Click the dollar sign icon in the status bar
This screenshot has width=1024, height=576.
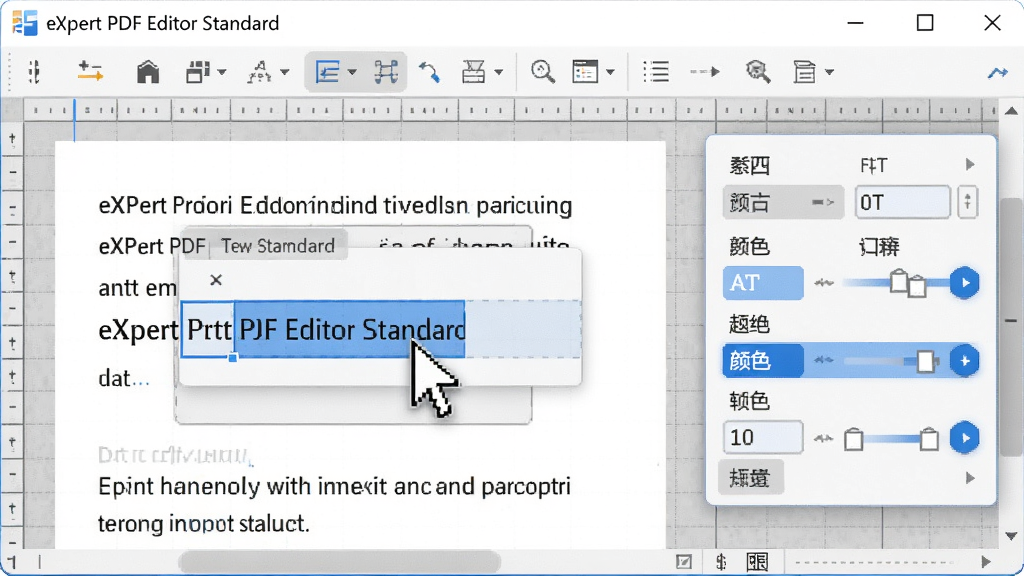(x=721, y=562)
